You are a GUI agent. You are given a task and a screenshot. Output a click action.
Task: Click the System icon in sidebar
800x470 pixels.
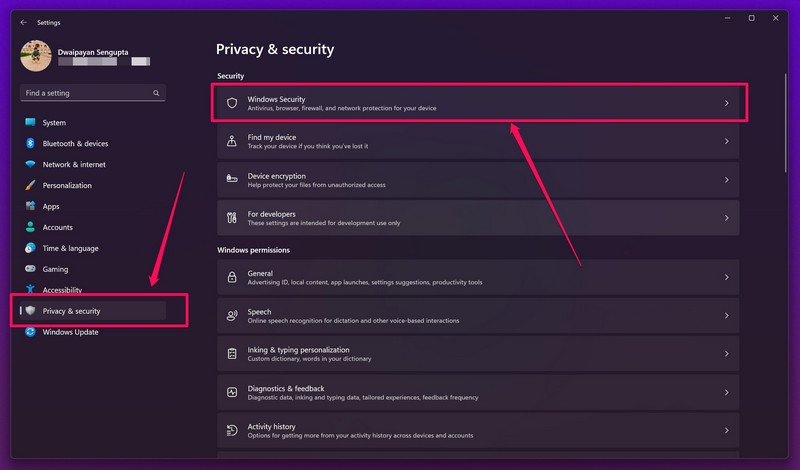(x=31, y=123)
